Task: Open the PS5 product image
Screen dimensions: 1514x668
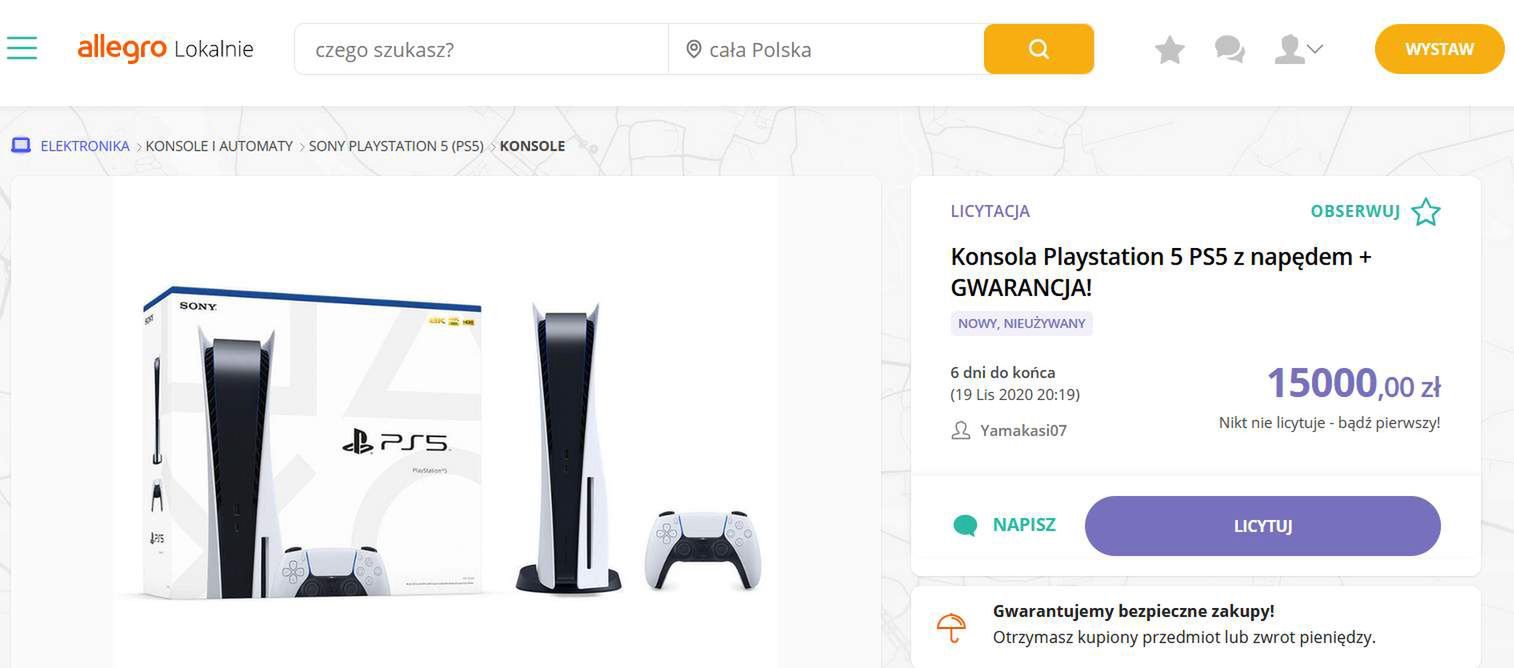Action: point(446,422)
